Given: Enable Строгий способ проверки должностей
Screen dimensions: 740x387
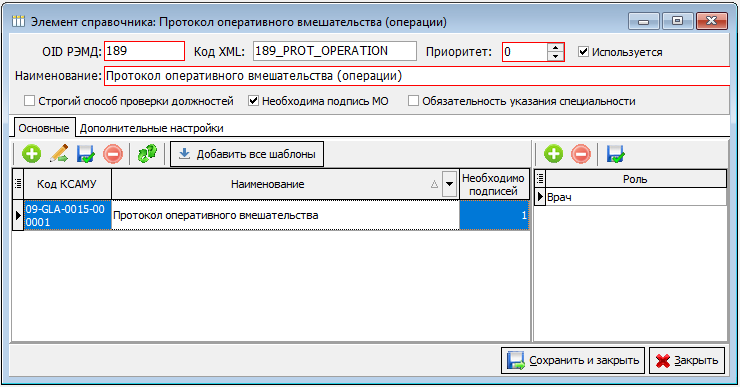Looking at the screenshot, I should [29, 101].
